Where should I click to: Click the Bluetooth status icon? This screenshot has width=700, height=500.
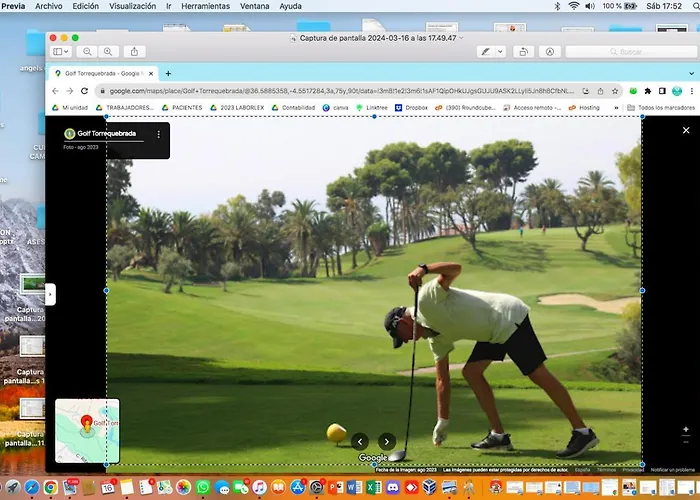pyautogui.click(x=557, y=6)
